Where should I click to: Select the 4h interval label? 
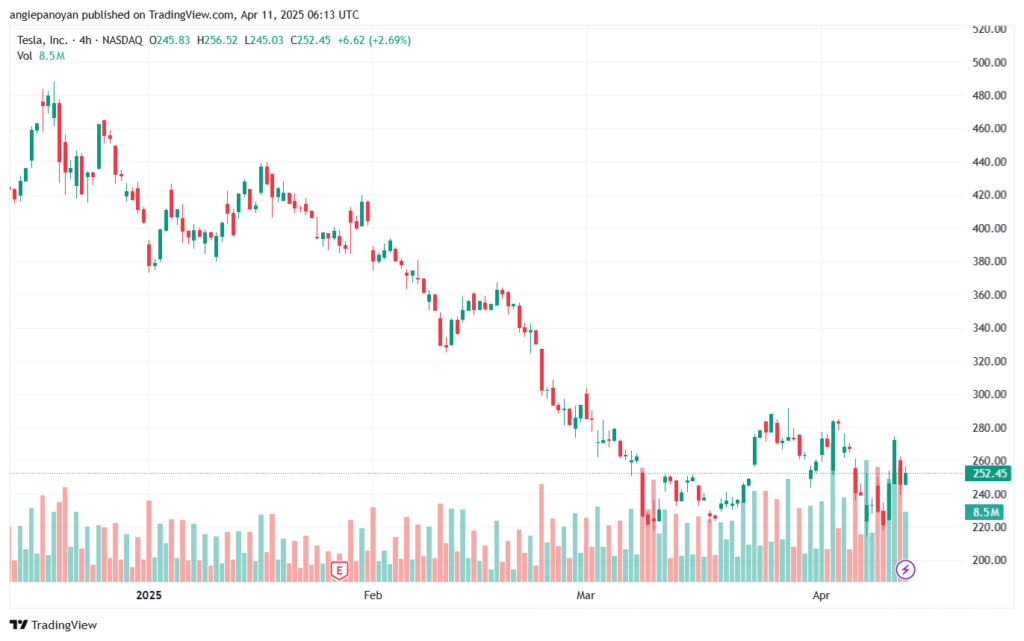86,40
